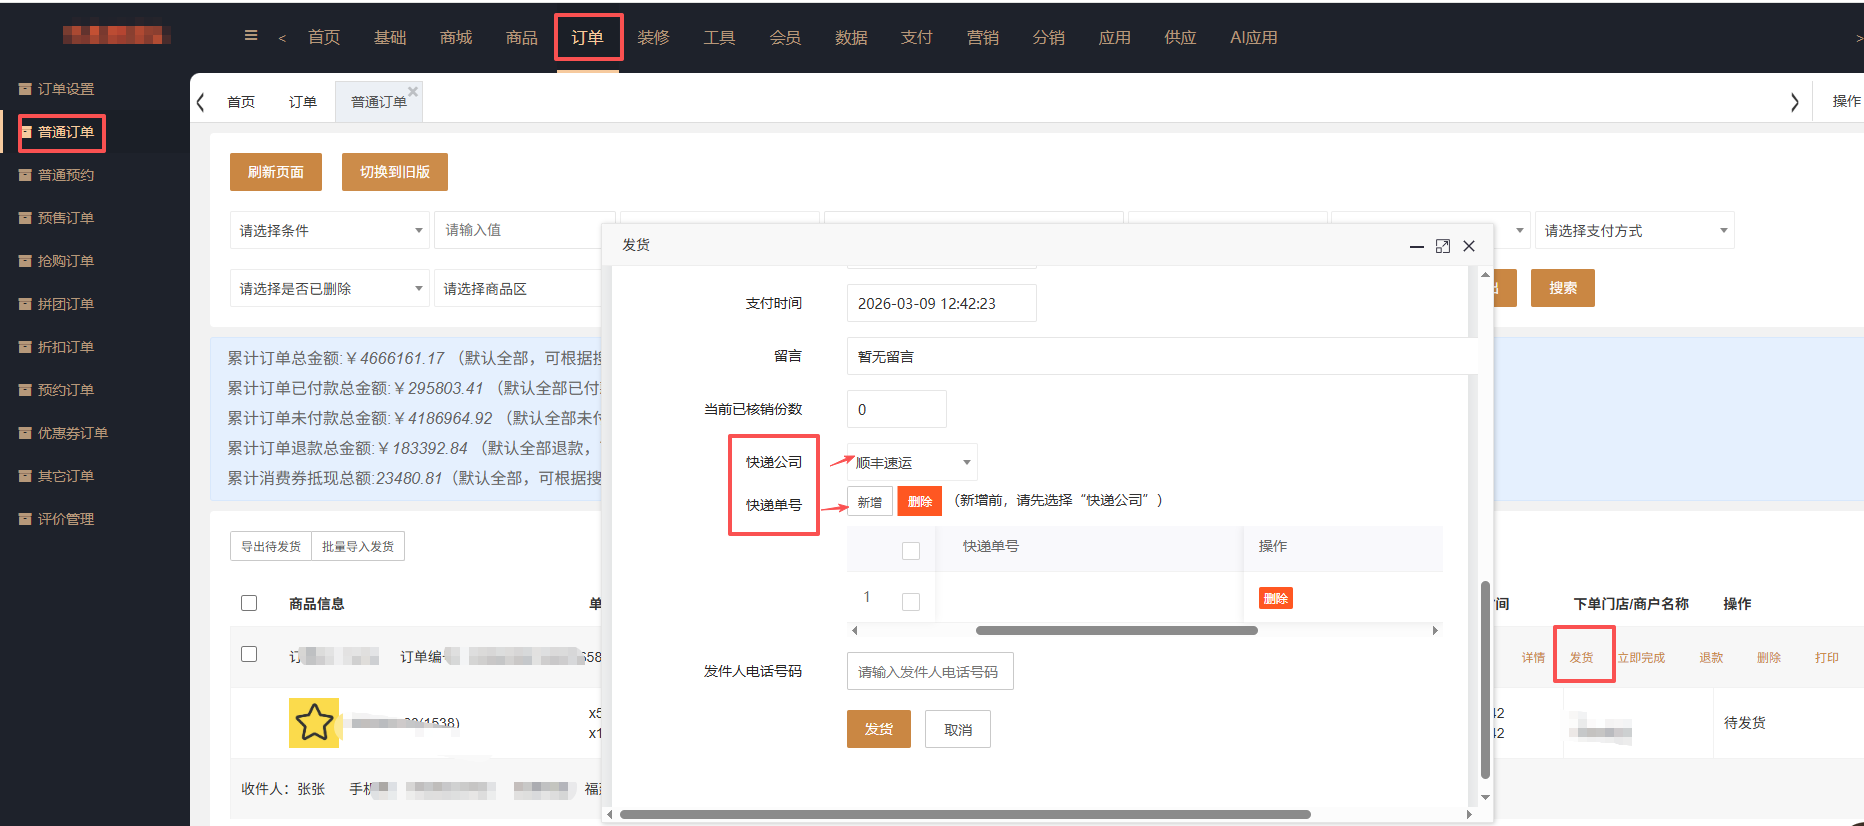This screenshot has width=1864, height=826.
Task: Close the 普通订单 tab
Action: 413,91
